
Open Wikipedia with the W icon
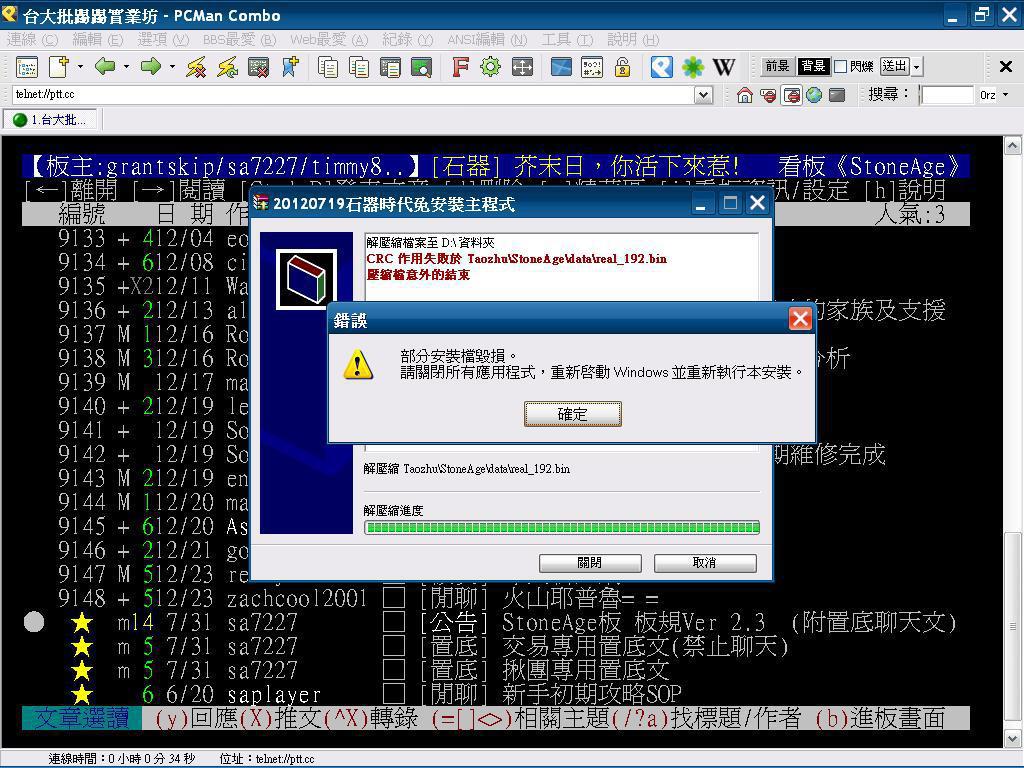(724, 67)
